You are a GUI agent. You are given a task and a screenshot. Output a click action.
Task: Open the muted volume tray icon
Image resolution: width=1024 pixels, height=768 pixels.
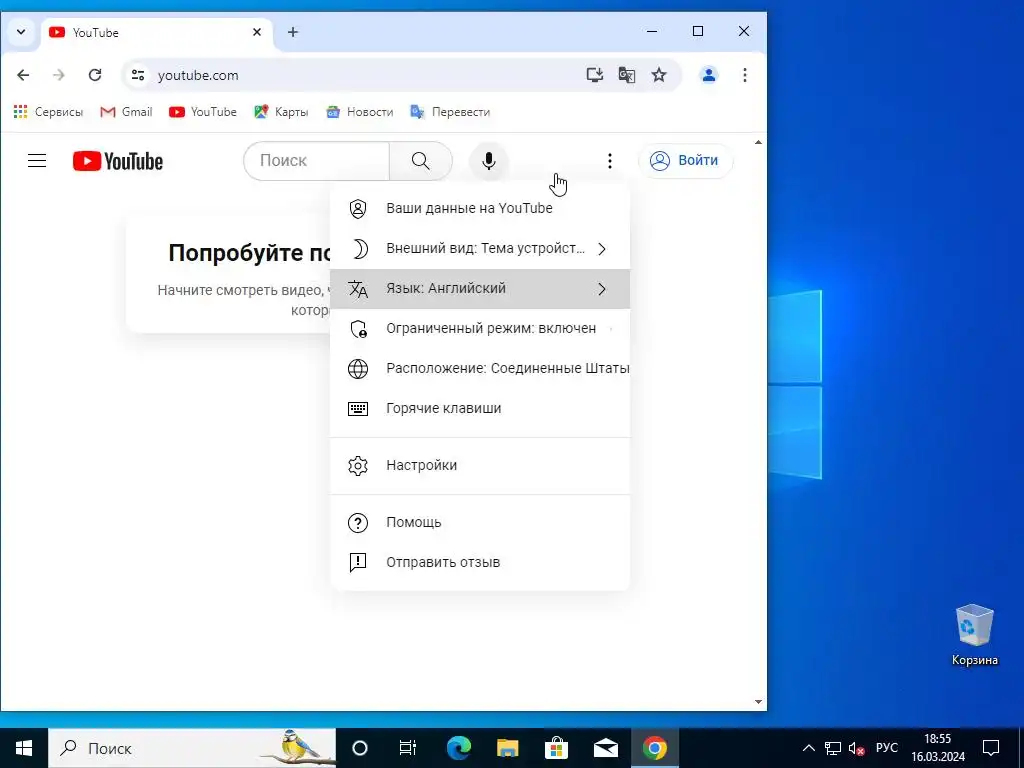click(x=856, y=748)
